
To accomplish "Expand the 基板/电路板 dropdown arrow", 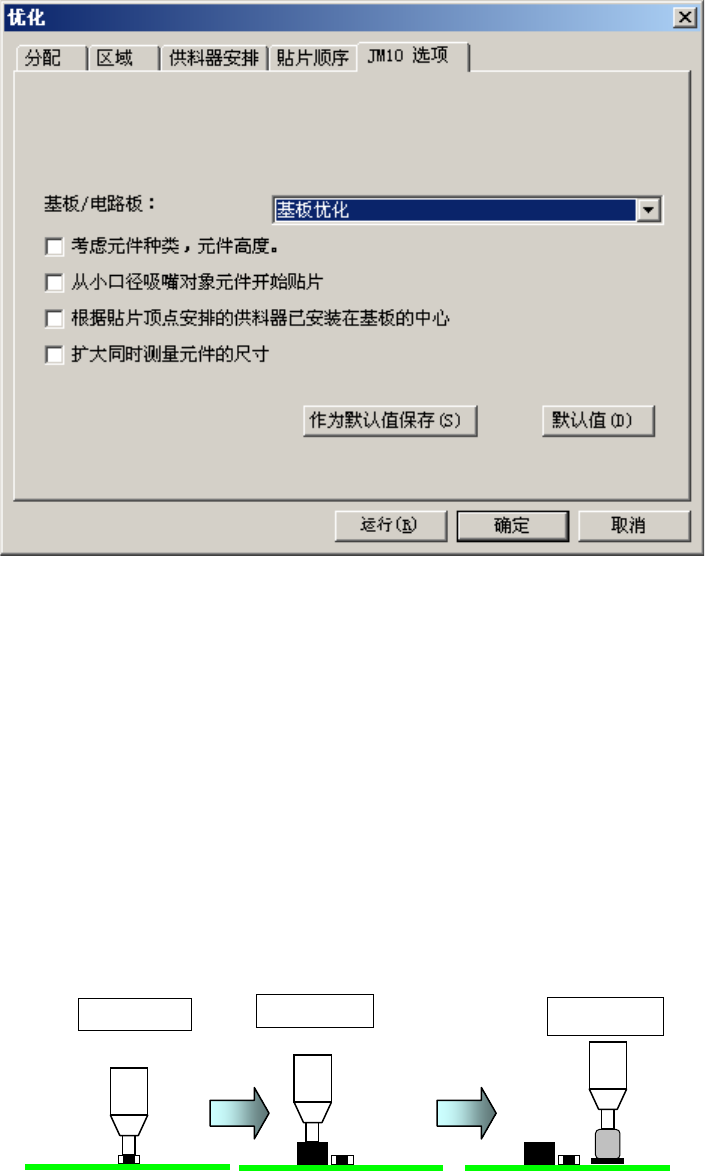I will [648, 210].
